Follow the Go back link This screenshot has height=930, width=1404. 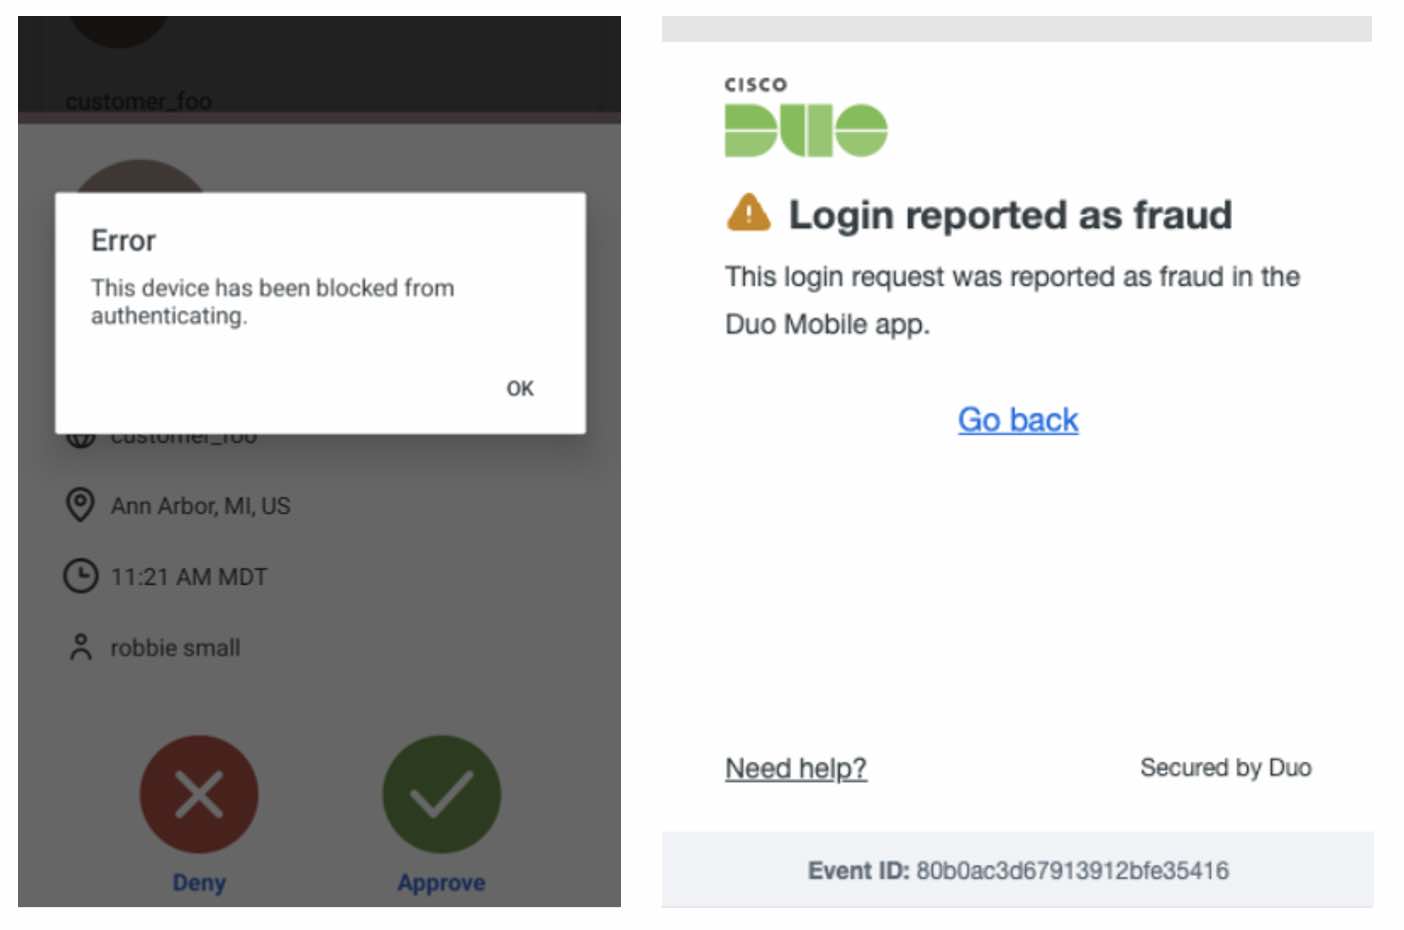[1018, 419]
